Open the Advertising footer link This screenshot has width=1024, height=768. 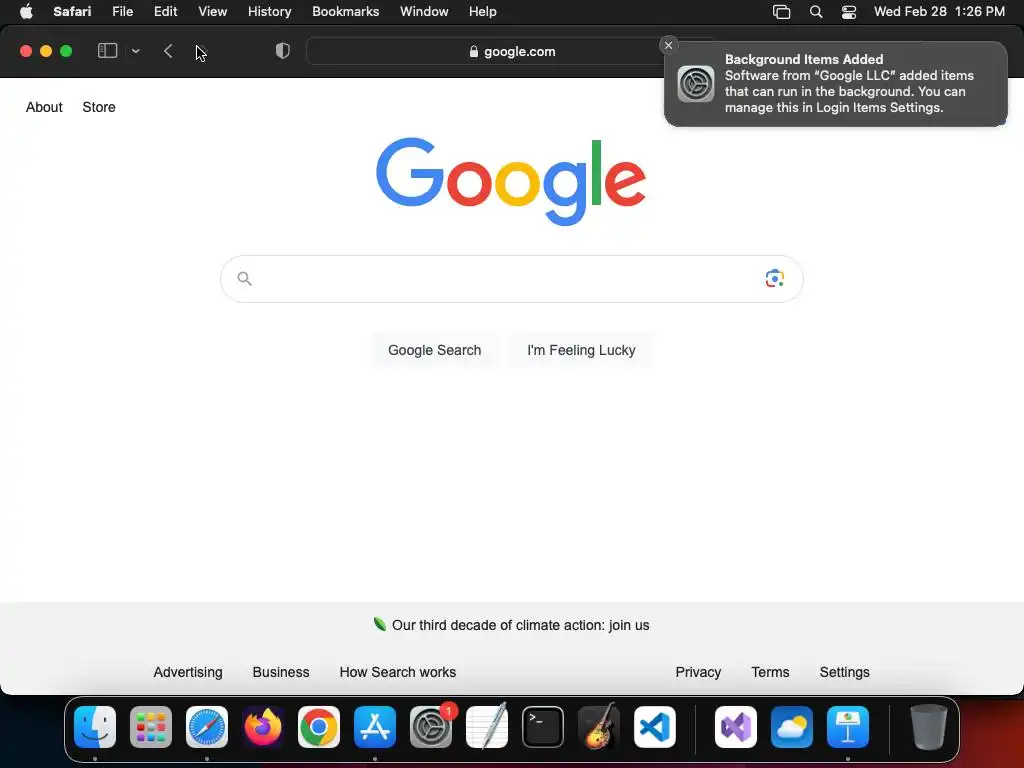pos(188,672)
